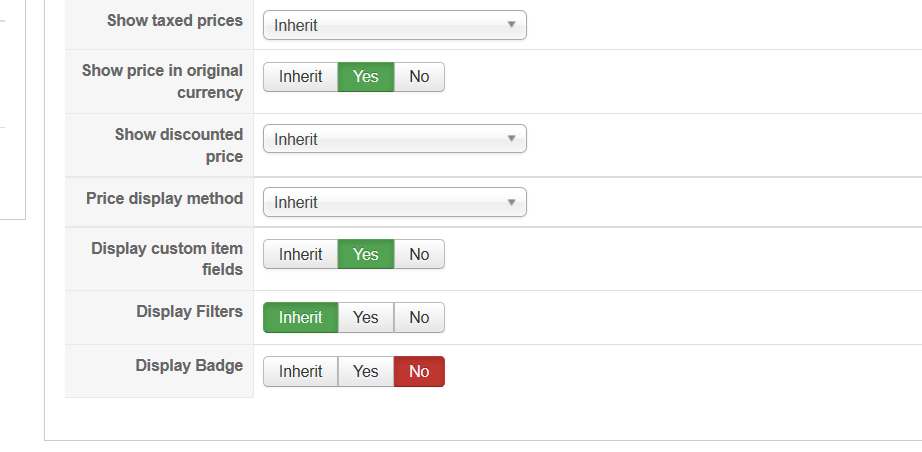The height and width of the screenshot is (452, 922).
Task: Click the Show discounted price dropdown arrow
Action: tap(511, 139)
